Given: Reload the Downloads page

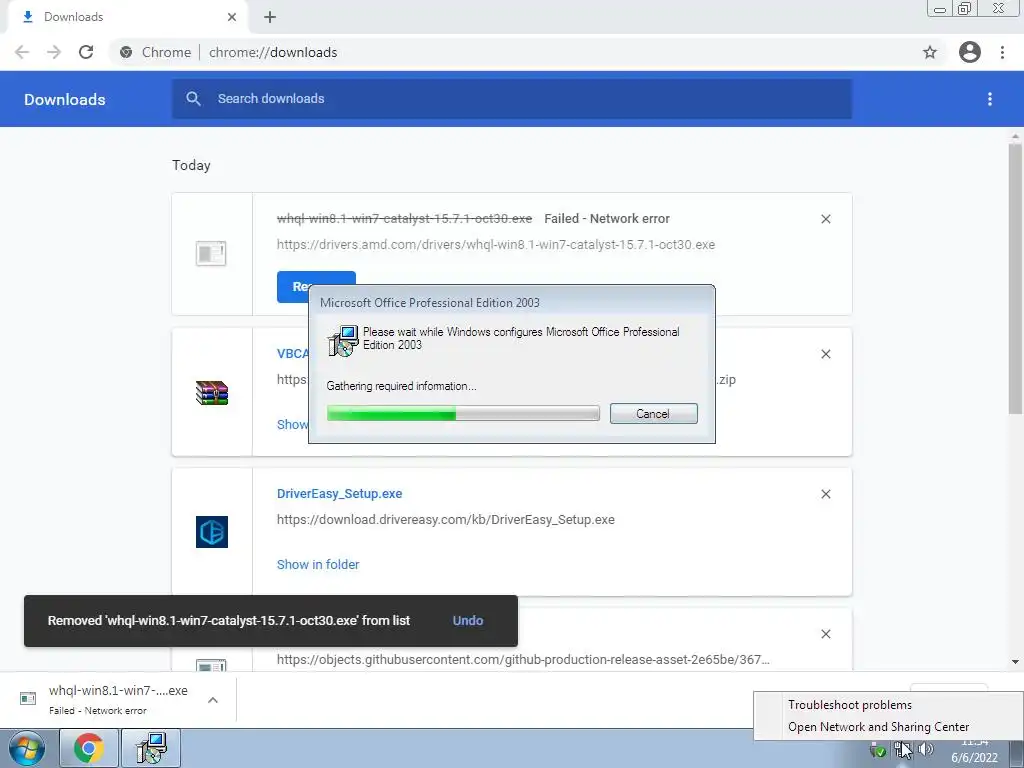Looking at the screenshot, I should (86, 52).
